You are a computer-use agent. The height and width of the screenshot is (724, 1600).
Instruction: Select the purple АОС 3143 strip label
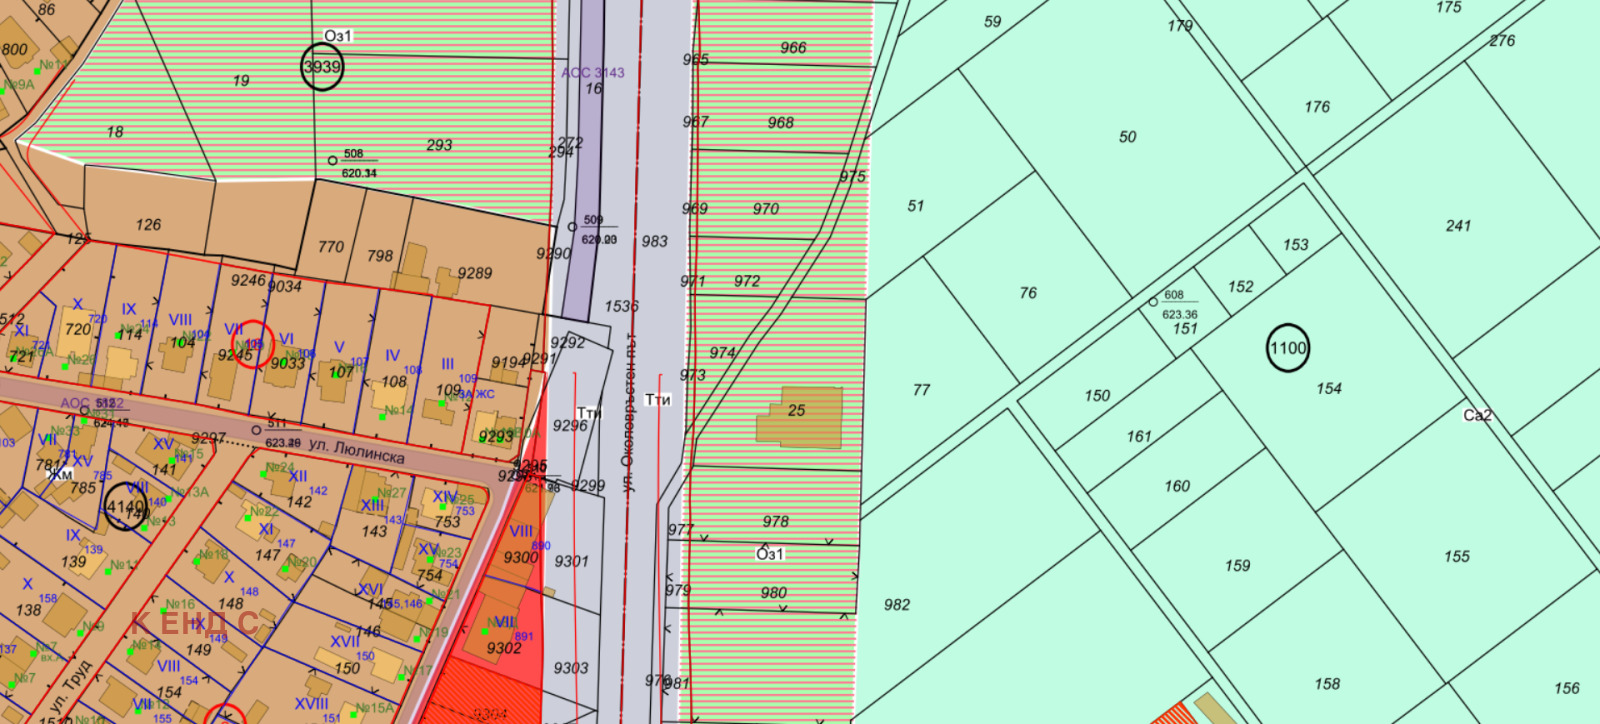(592, 72)
